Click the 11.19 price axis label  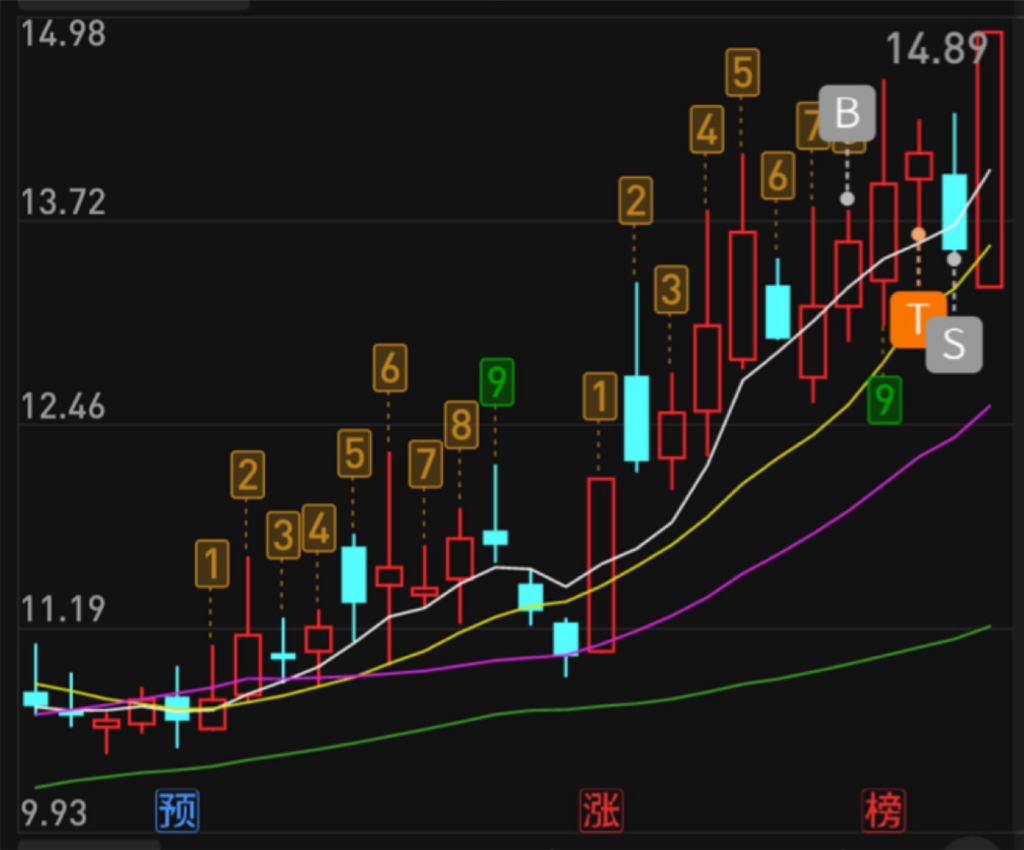(x=63, y=609)
